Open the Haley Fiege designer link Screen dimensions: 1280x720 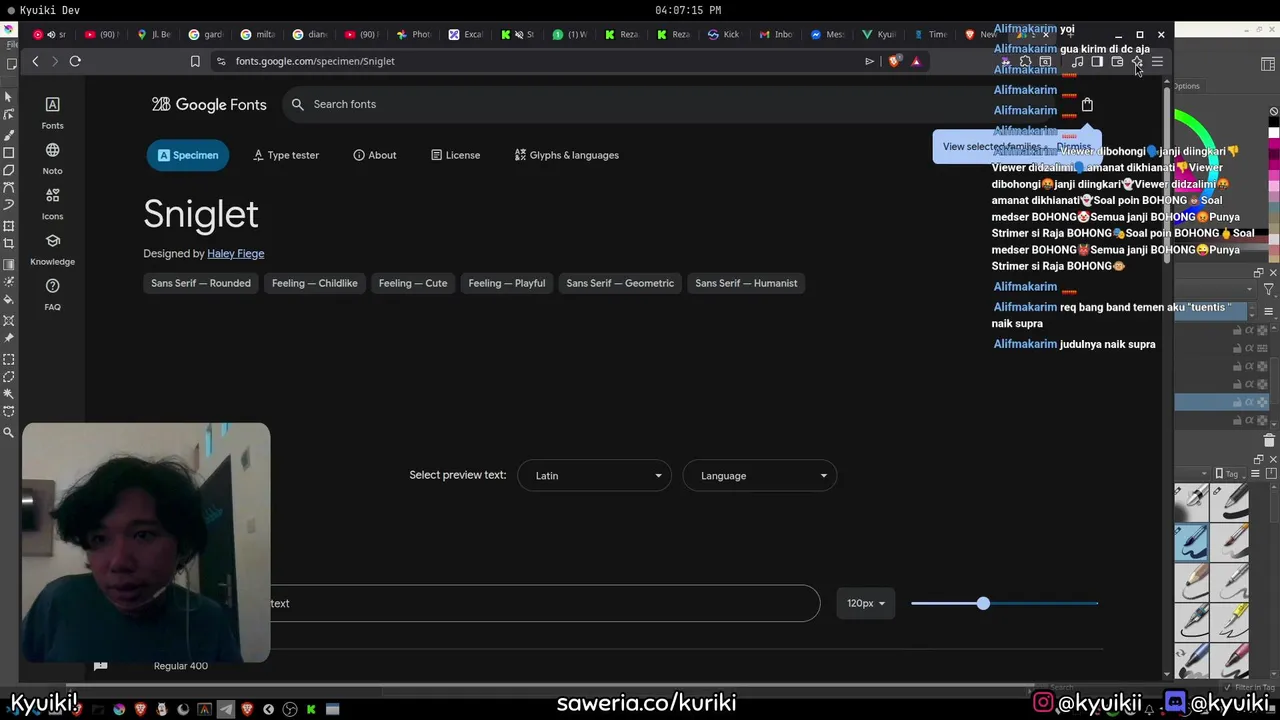click(x=235, y=254)
